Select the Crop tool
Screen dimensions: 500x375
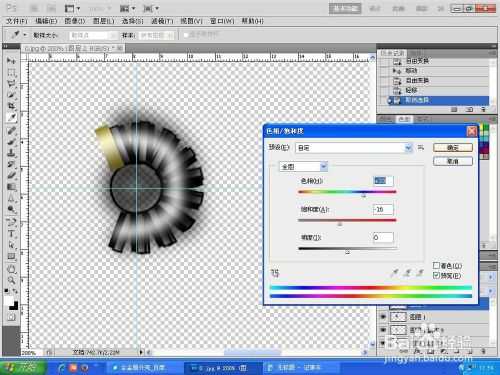11,106
